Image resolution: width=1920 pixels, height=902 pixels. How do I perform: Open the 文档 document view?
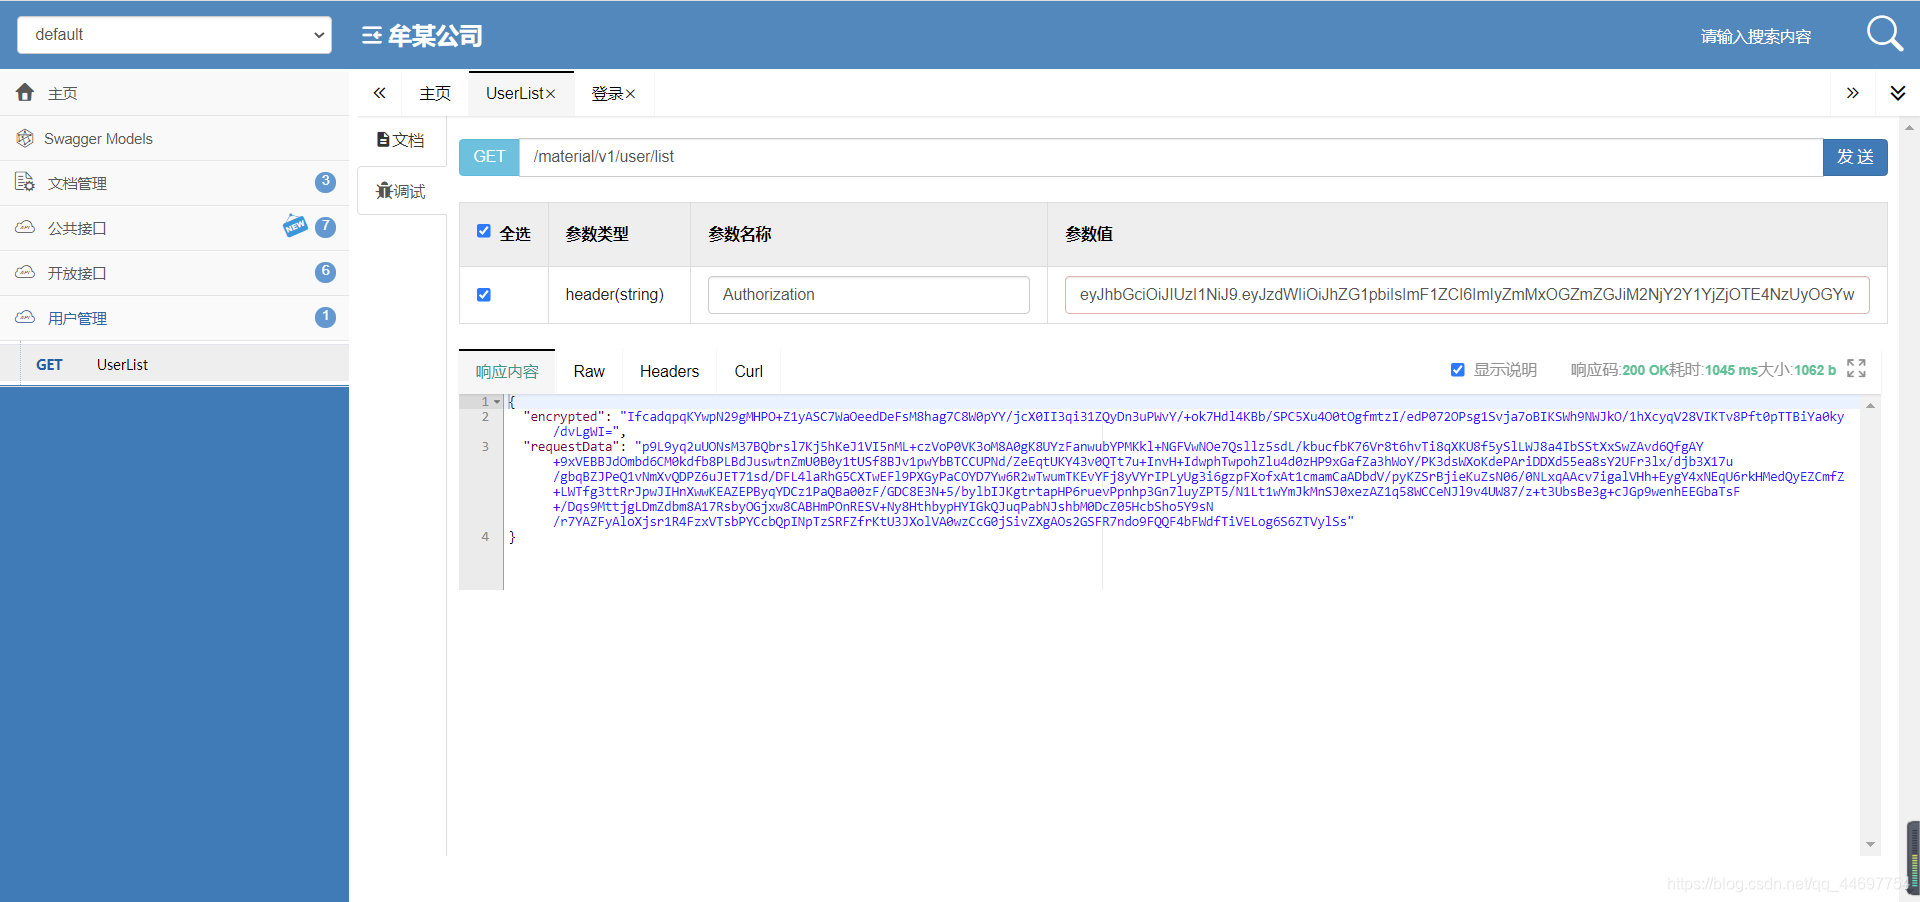[401, 140]
